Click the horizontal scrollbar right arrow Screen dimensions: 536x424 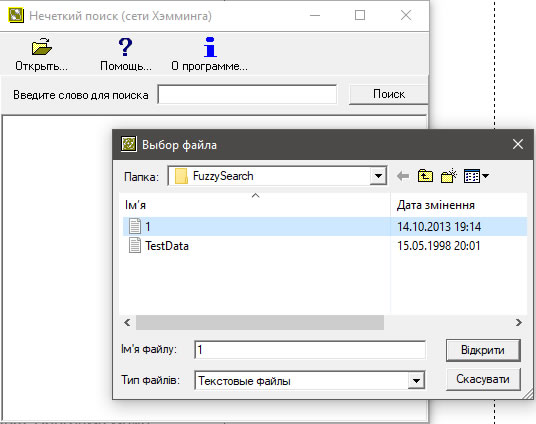(x=519, y=322)
